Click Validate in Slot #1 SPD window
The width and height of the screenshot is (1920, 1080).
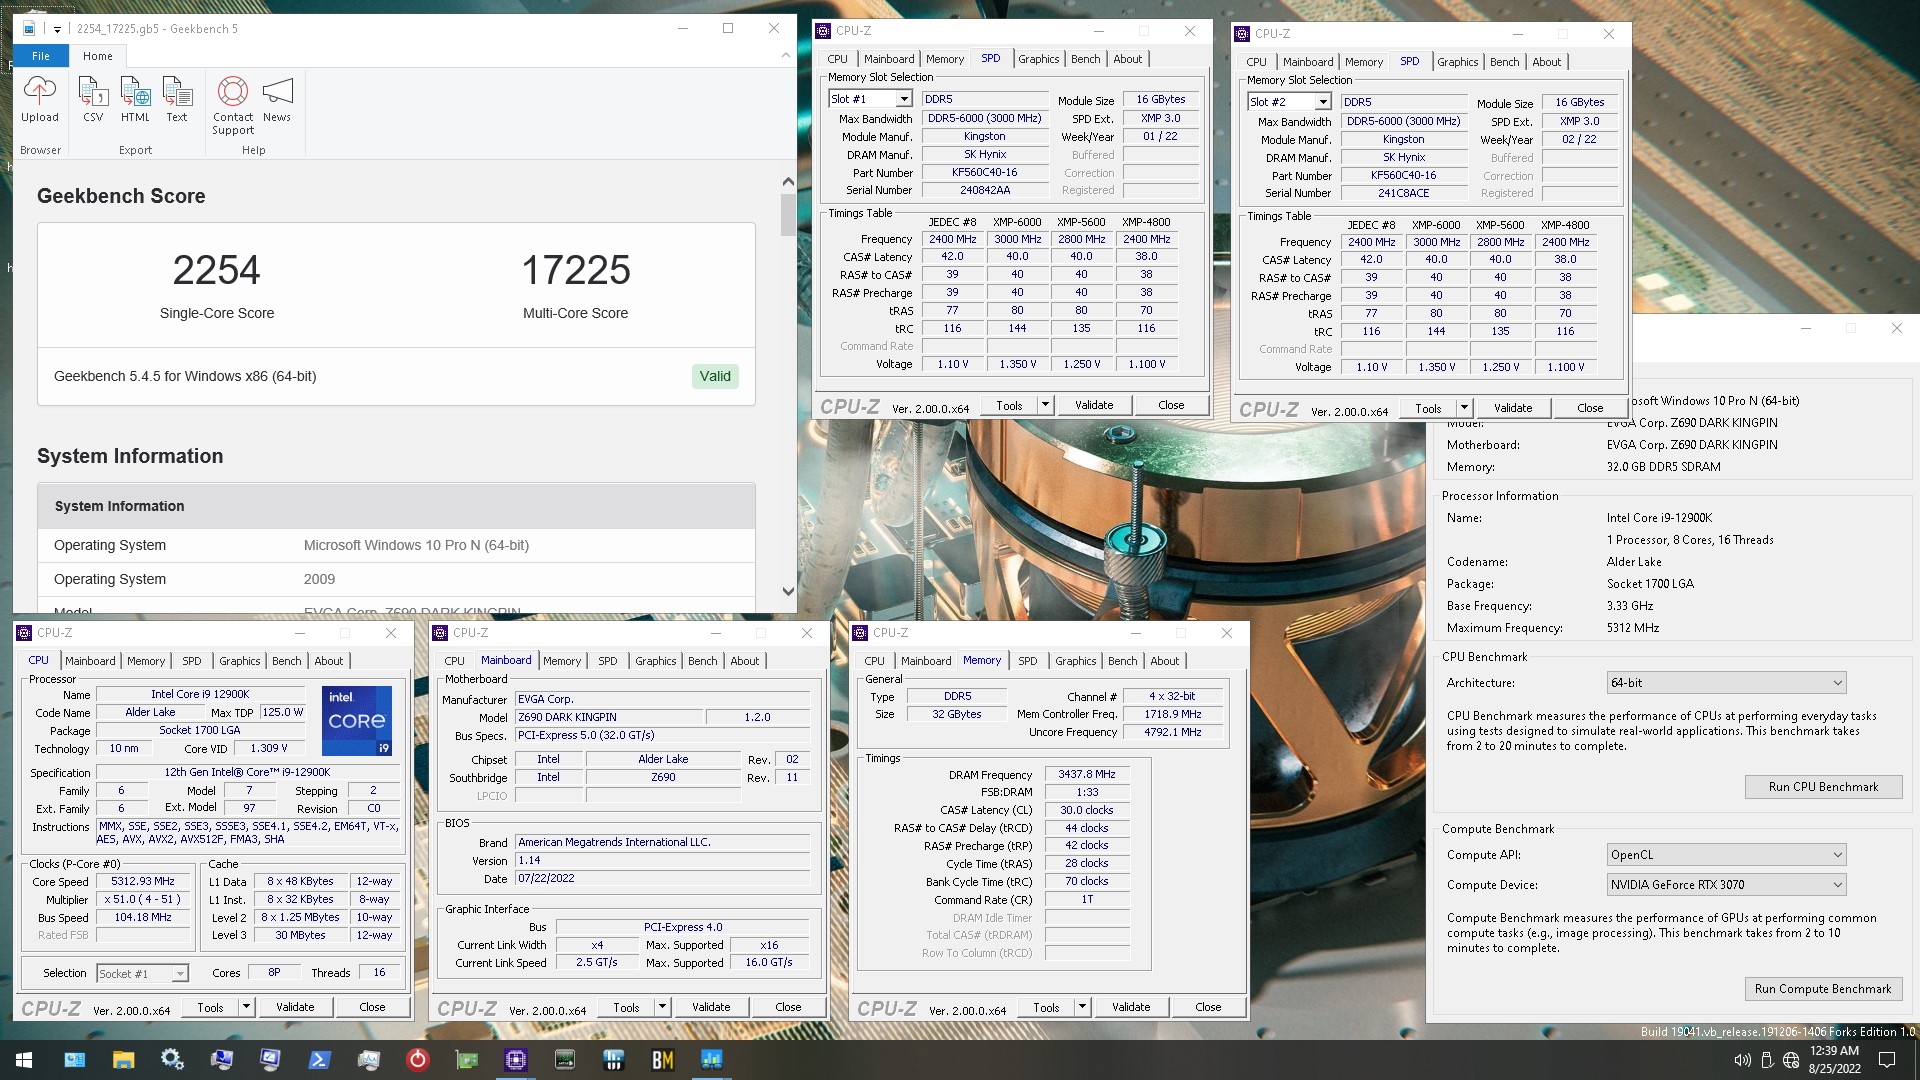(x=1094, y=405)
